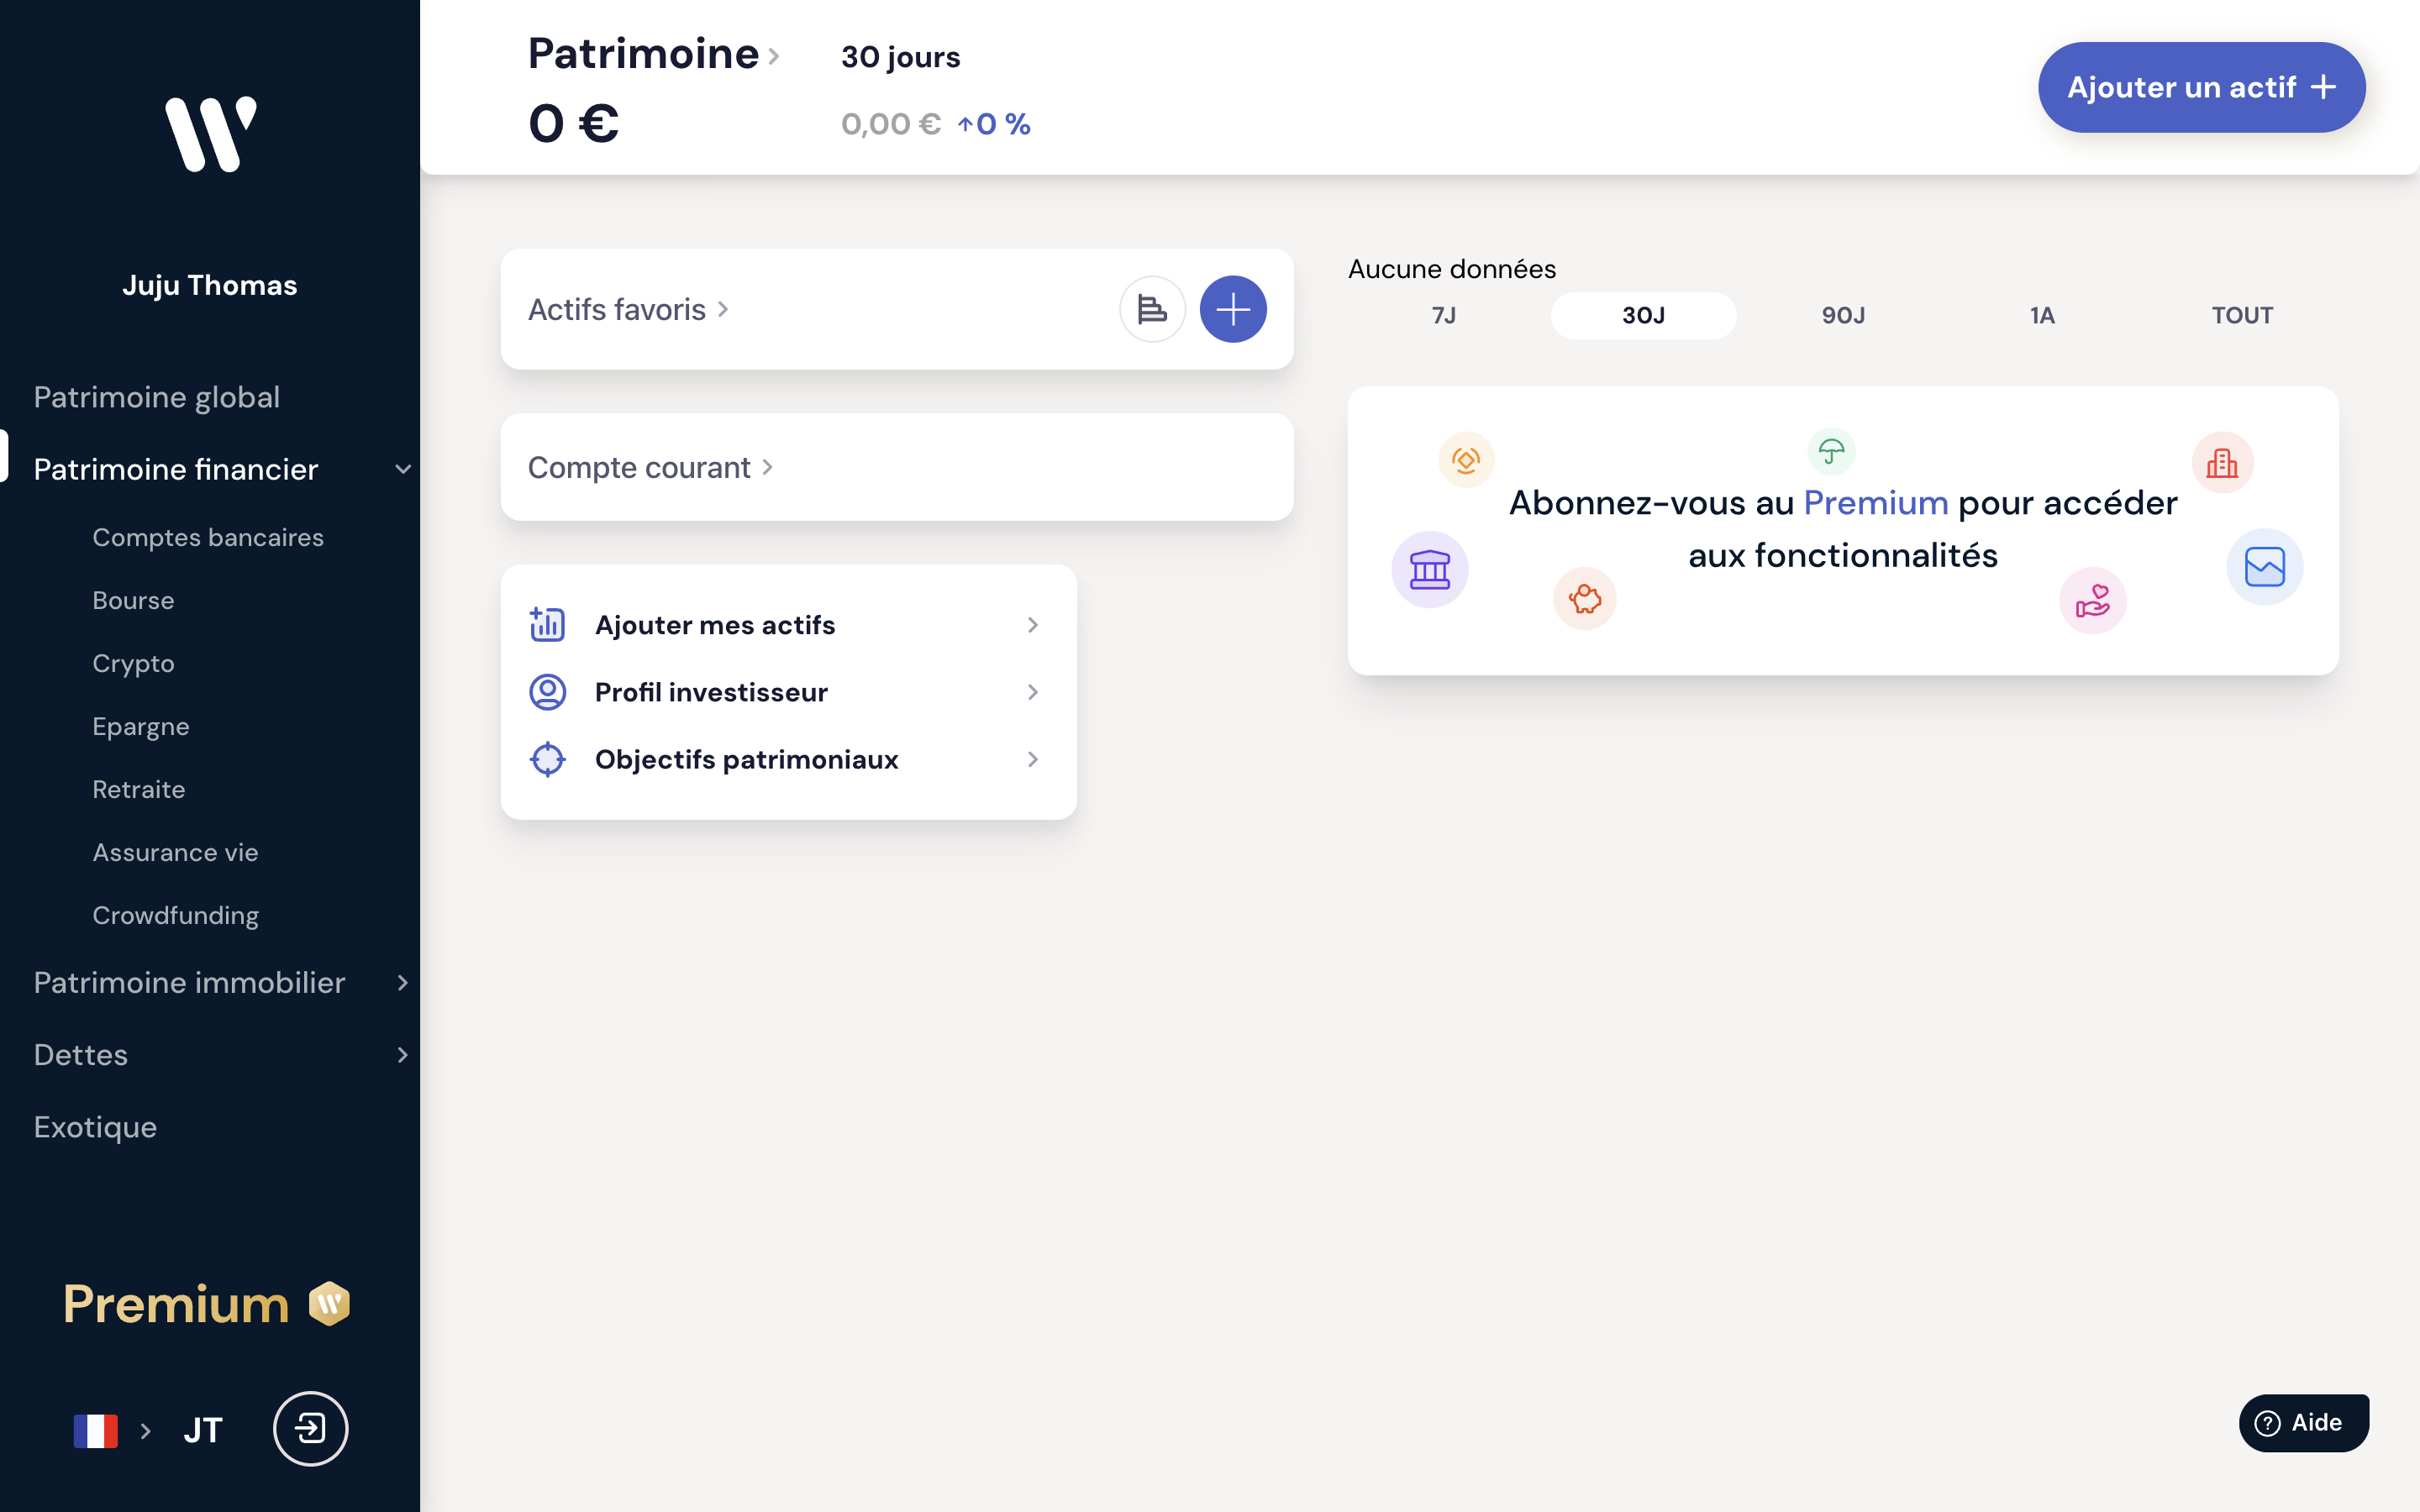
Task: Open Dettes in the sidebar
Action: click(80, 1054)
